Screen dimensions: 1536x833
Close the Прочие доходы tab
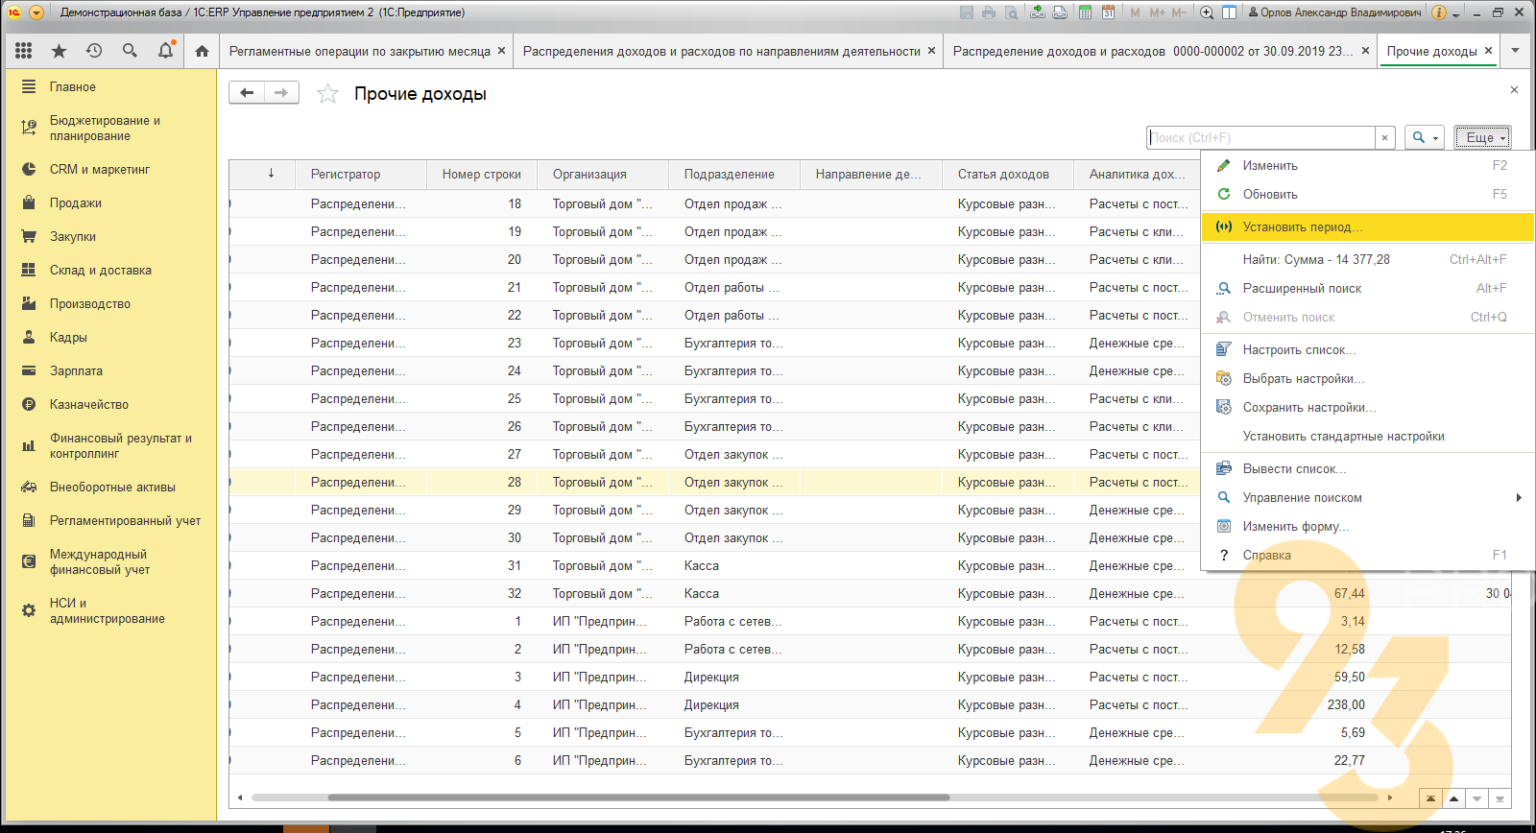tap(1488, 51)
